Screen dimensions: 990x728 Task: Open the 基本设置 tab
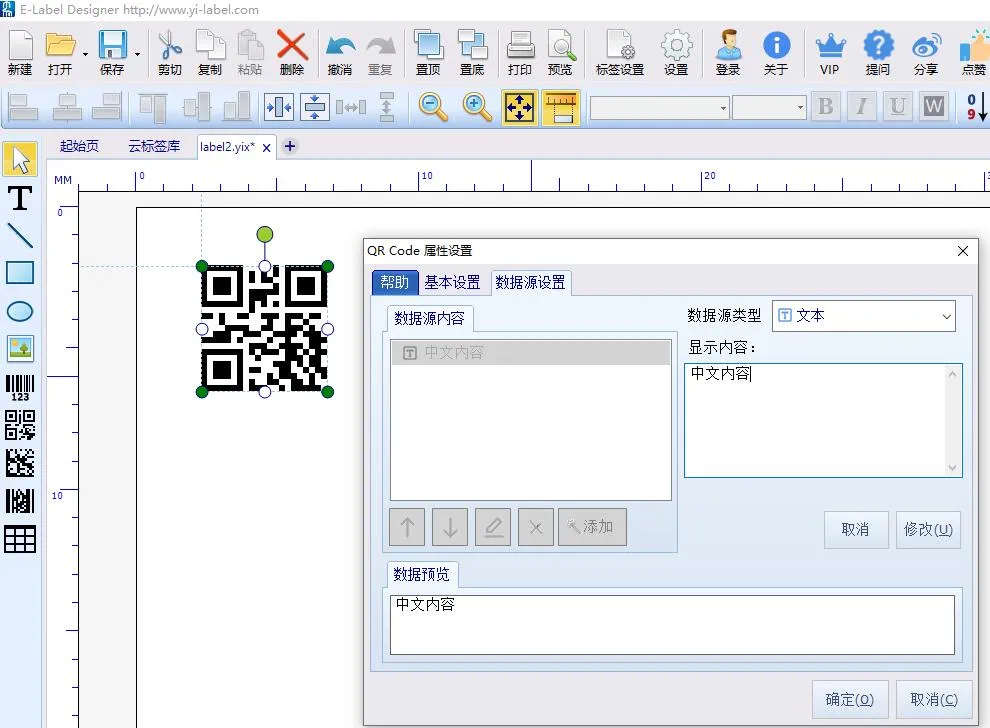click(x=452, y=282)
